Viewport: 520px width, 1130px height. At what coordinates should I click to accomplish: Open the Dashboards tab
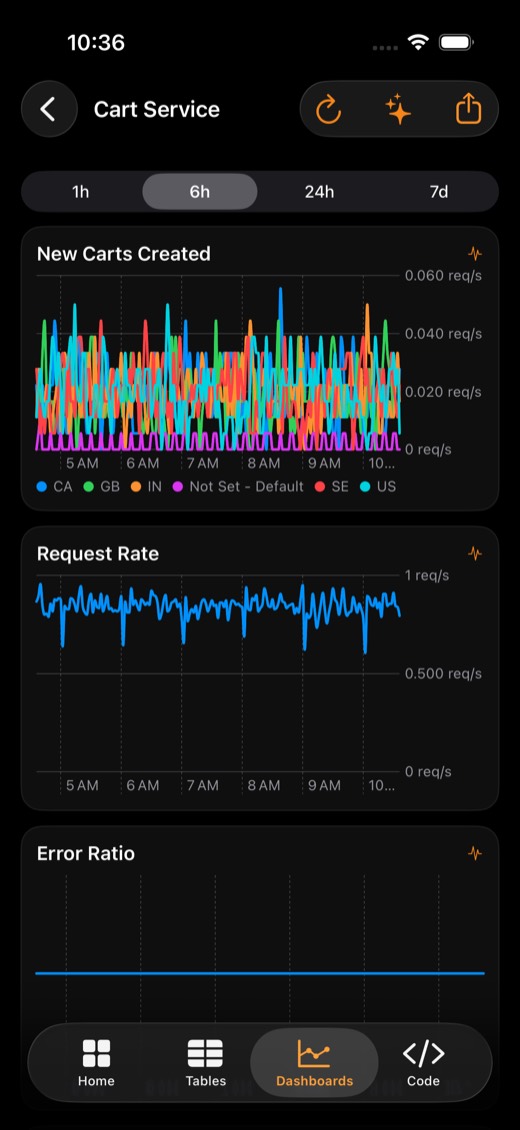pos(314,1063)
